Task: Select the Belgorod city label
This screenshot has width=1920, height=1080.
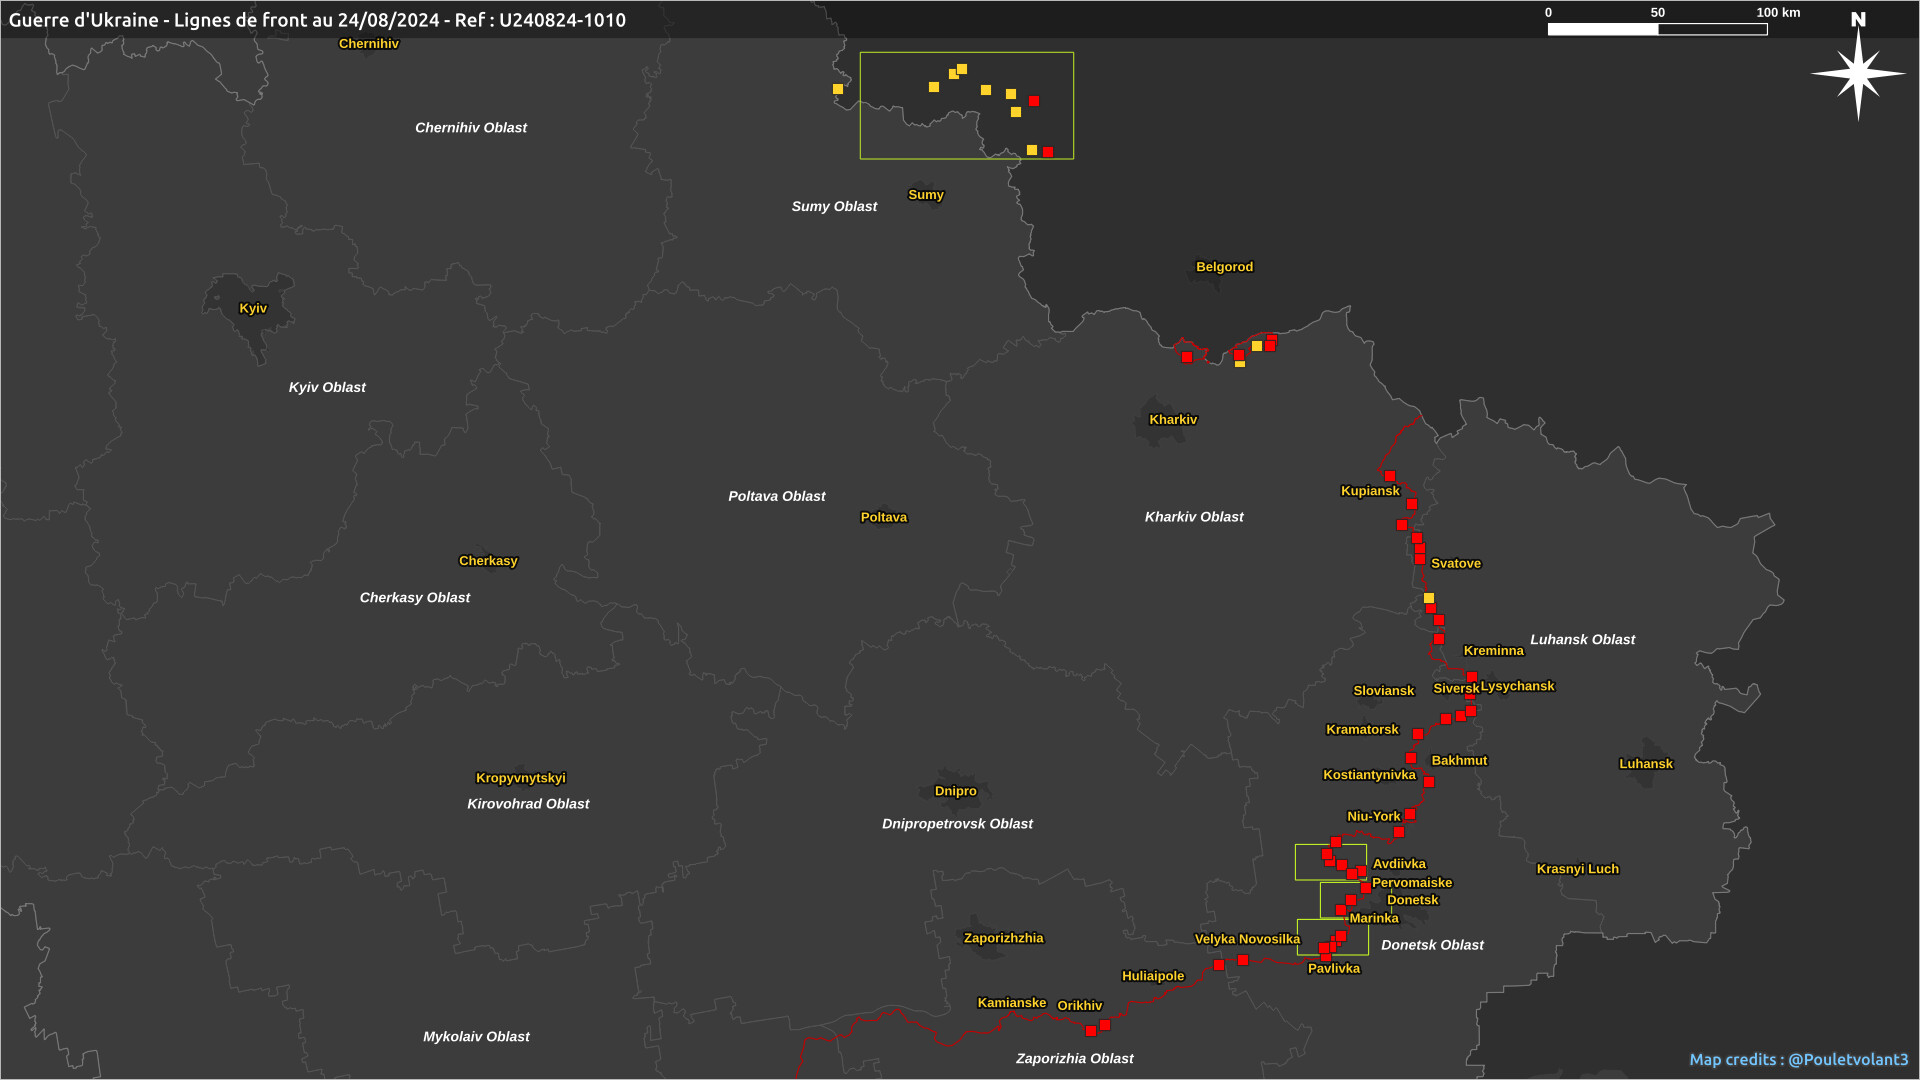Action: click(x=1224, y=267)
